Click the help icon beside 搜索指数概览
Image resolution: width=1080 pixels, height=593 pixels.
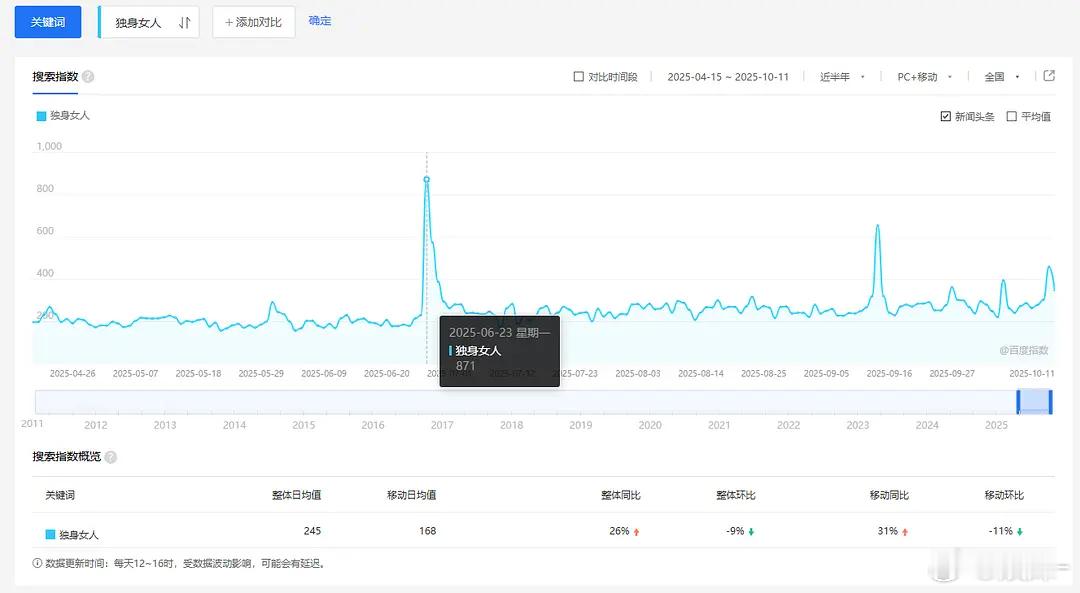[x=110, y=457]
